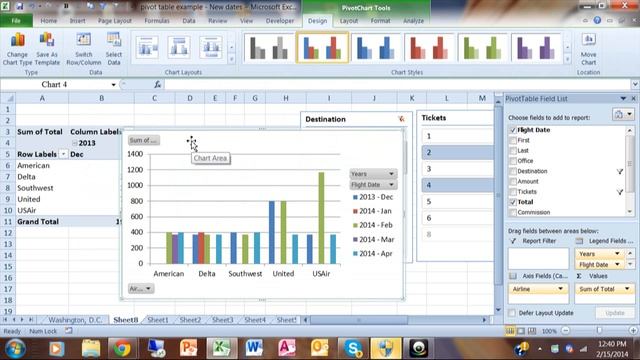Click the Sum of Total chart field button
Viewport: 640px width, 360px height.
144,140
